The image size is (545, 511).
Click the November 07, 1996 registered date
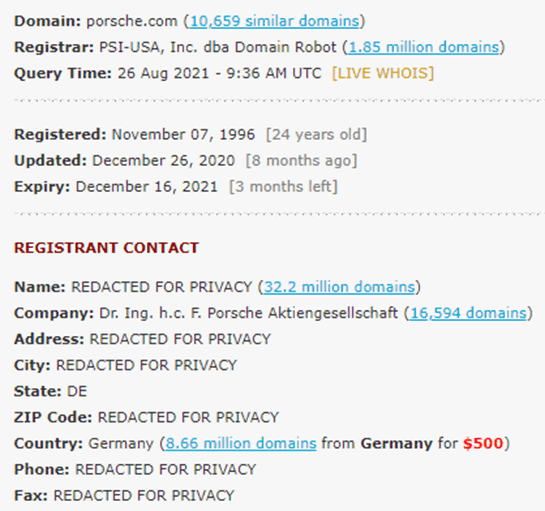click(184, 135)
